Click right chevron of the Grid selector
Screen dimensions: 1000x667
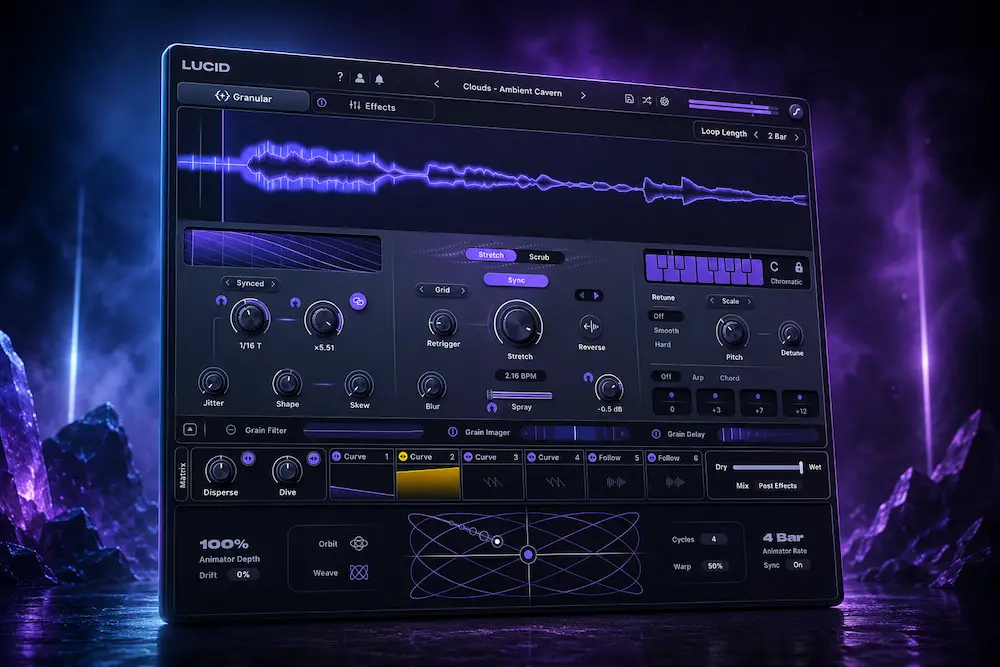pyautogui.click(x=463, y=290)
